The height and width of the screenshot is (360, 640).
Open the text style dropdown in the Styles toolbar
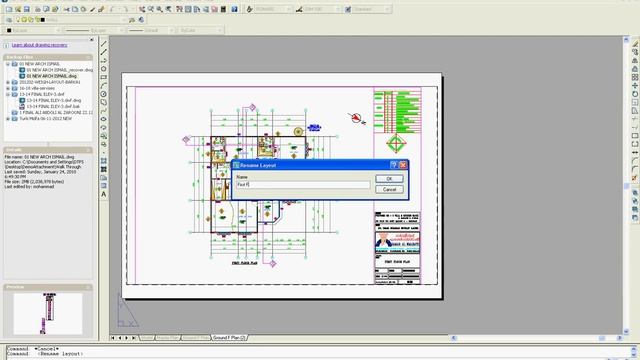point(289,9)
